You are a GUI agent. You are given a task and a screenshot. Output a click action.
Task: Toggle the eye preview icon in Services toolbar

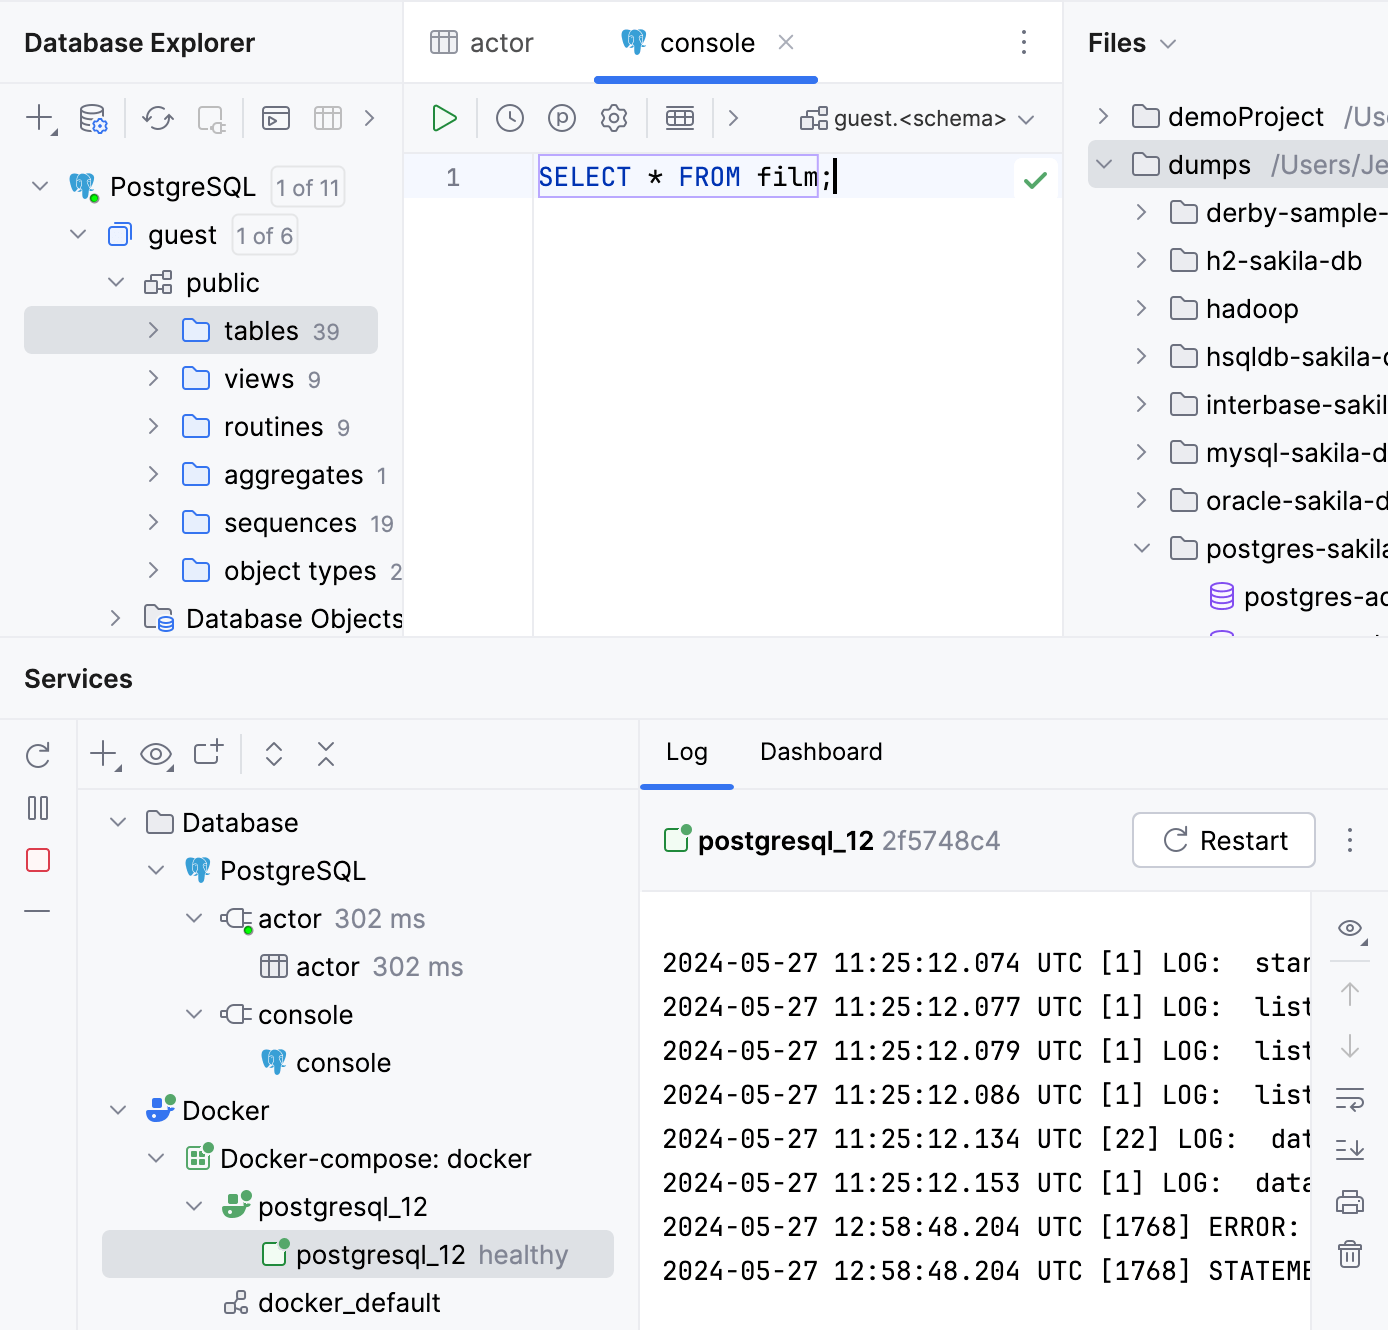pyautogui.click(x=156, y=754)
